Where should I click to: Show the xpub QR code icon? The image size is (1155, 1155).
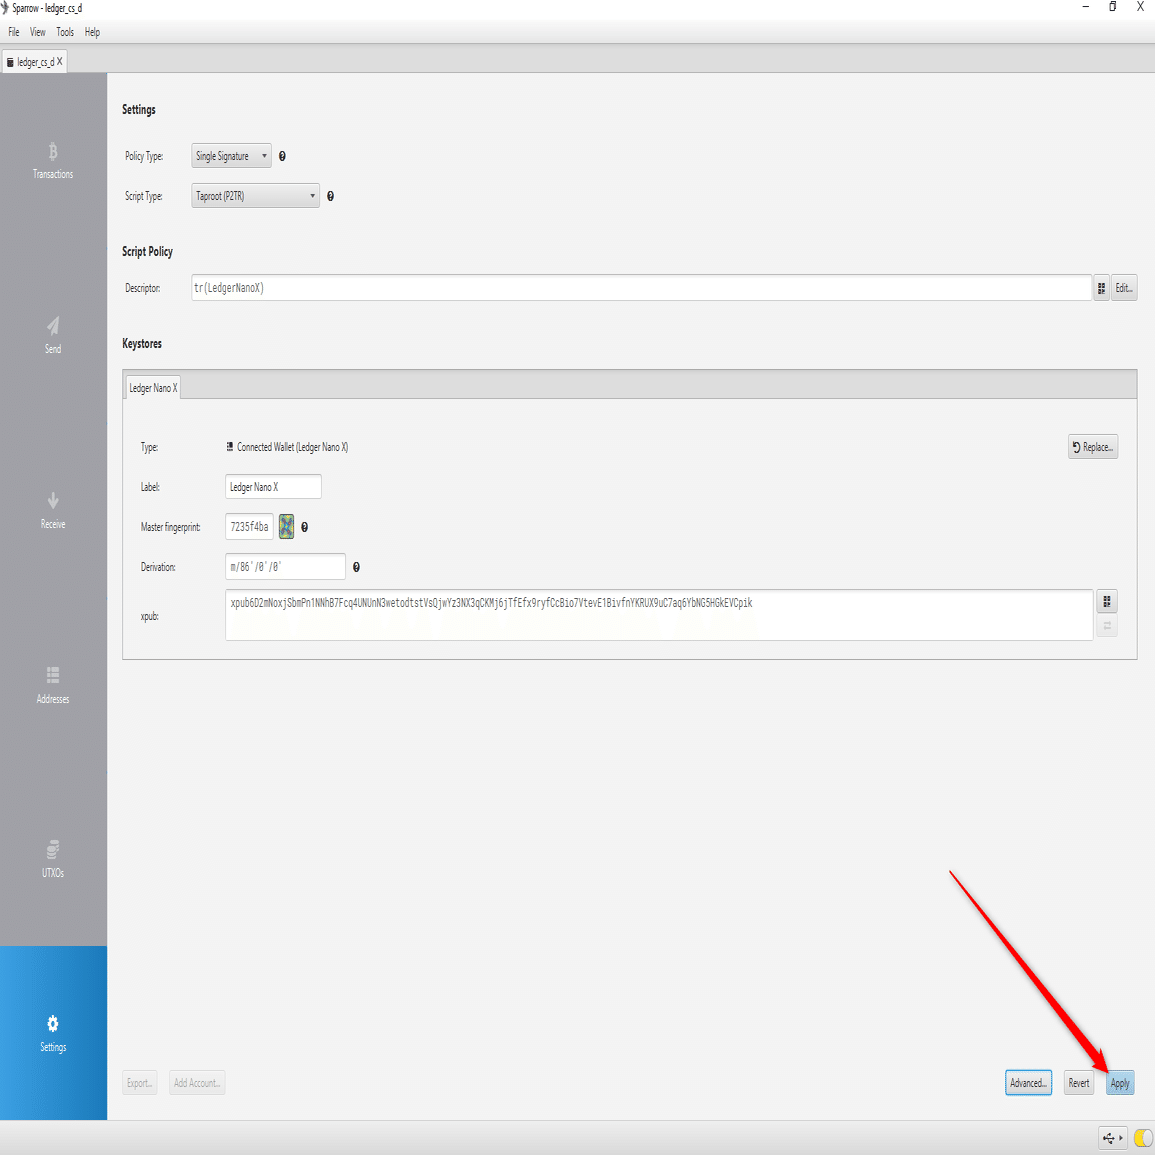pos(1107,602)
